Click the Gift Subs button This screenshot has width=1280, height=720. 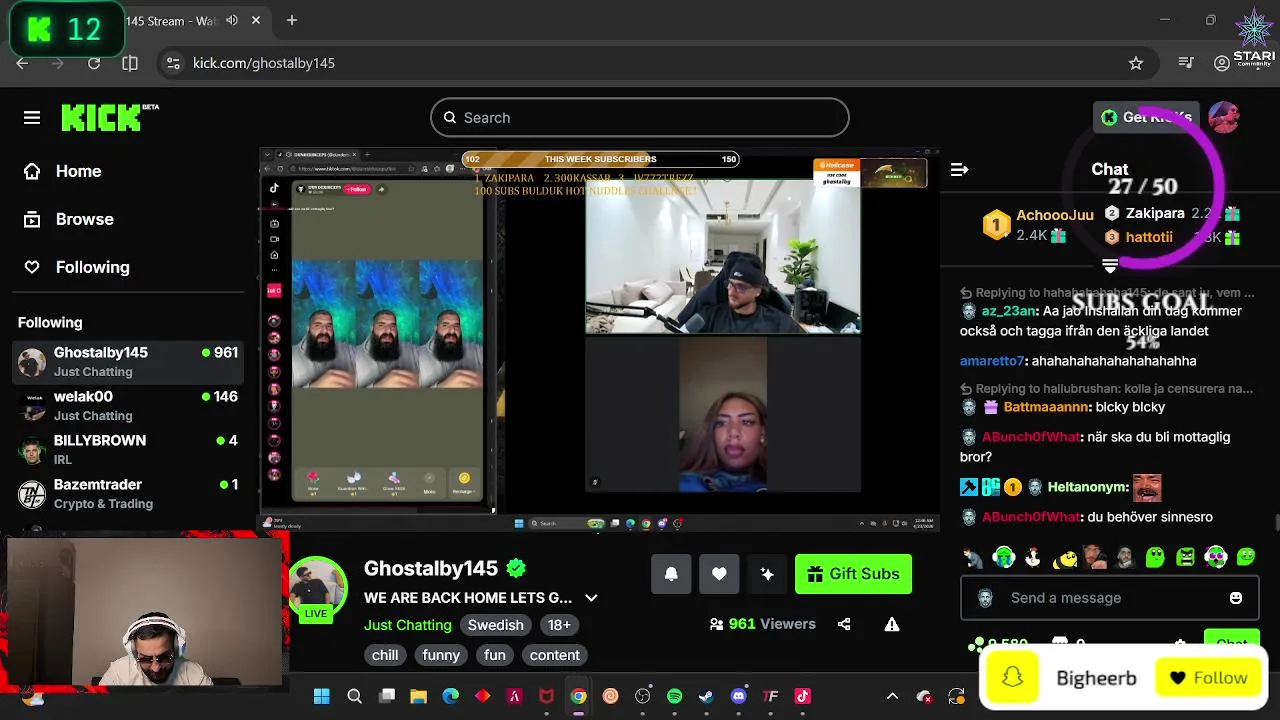(853, 574)
